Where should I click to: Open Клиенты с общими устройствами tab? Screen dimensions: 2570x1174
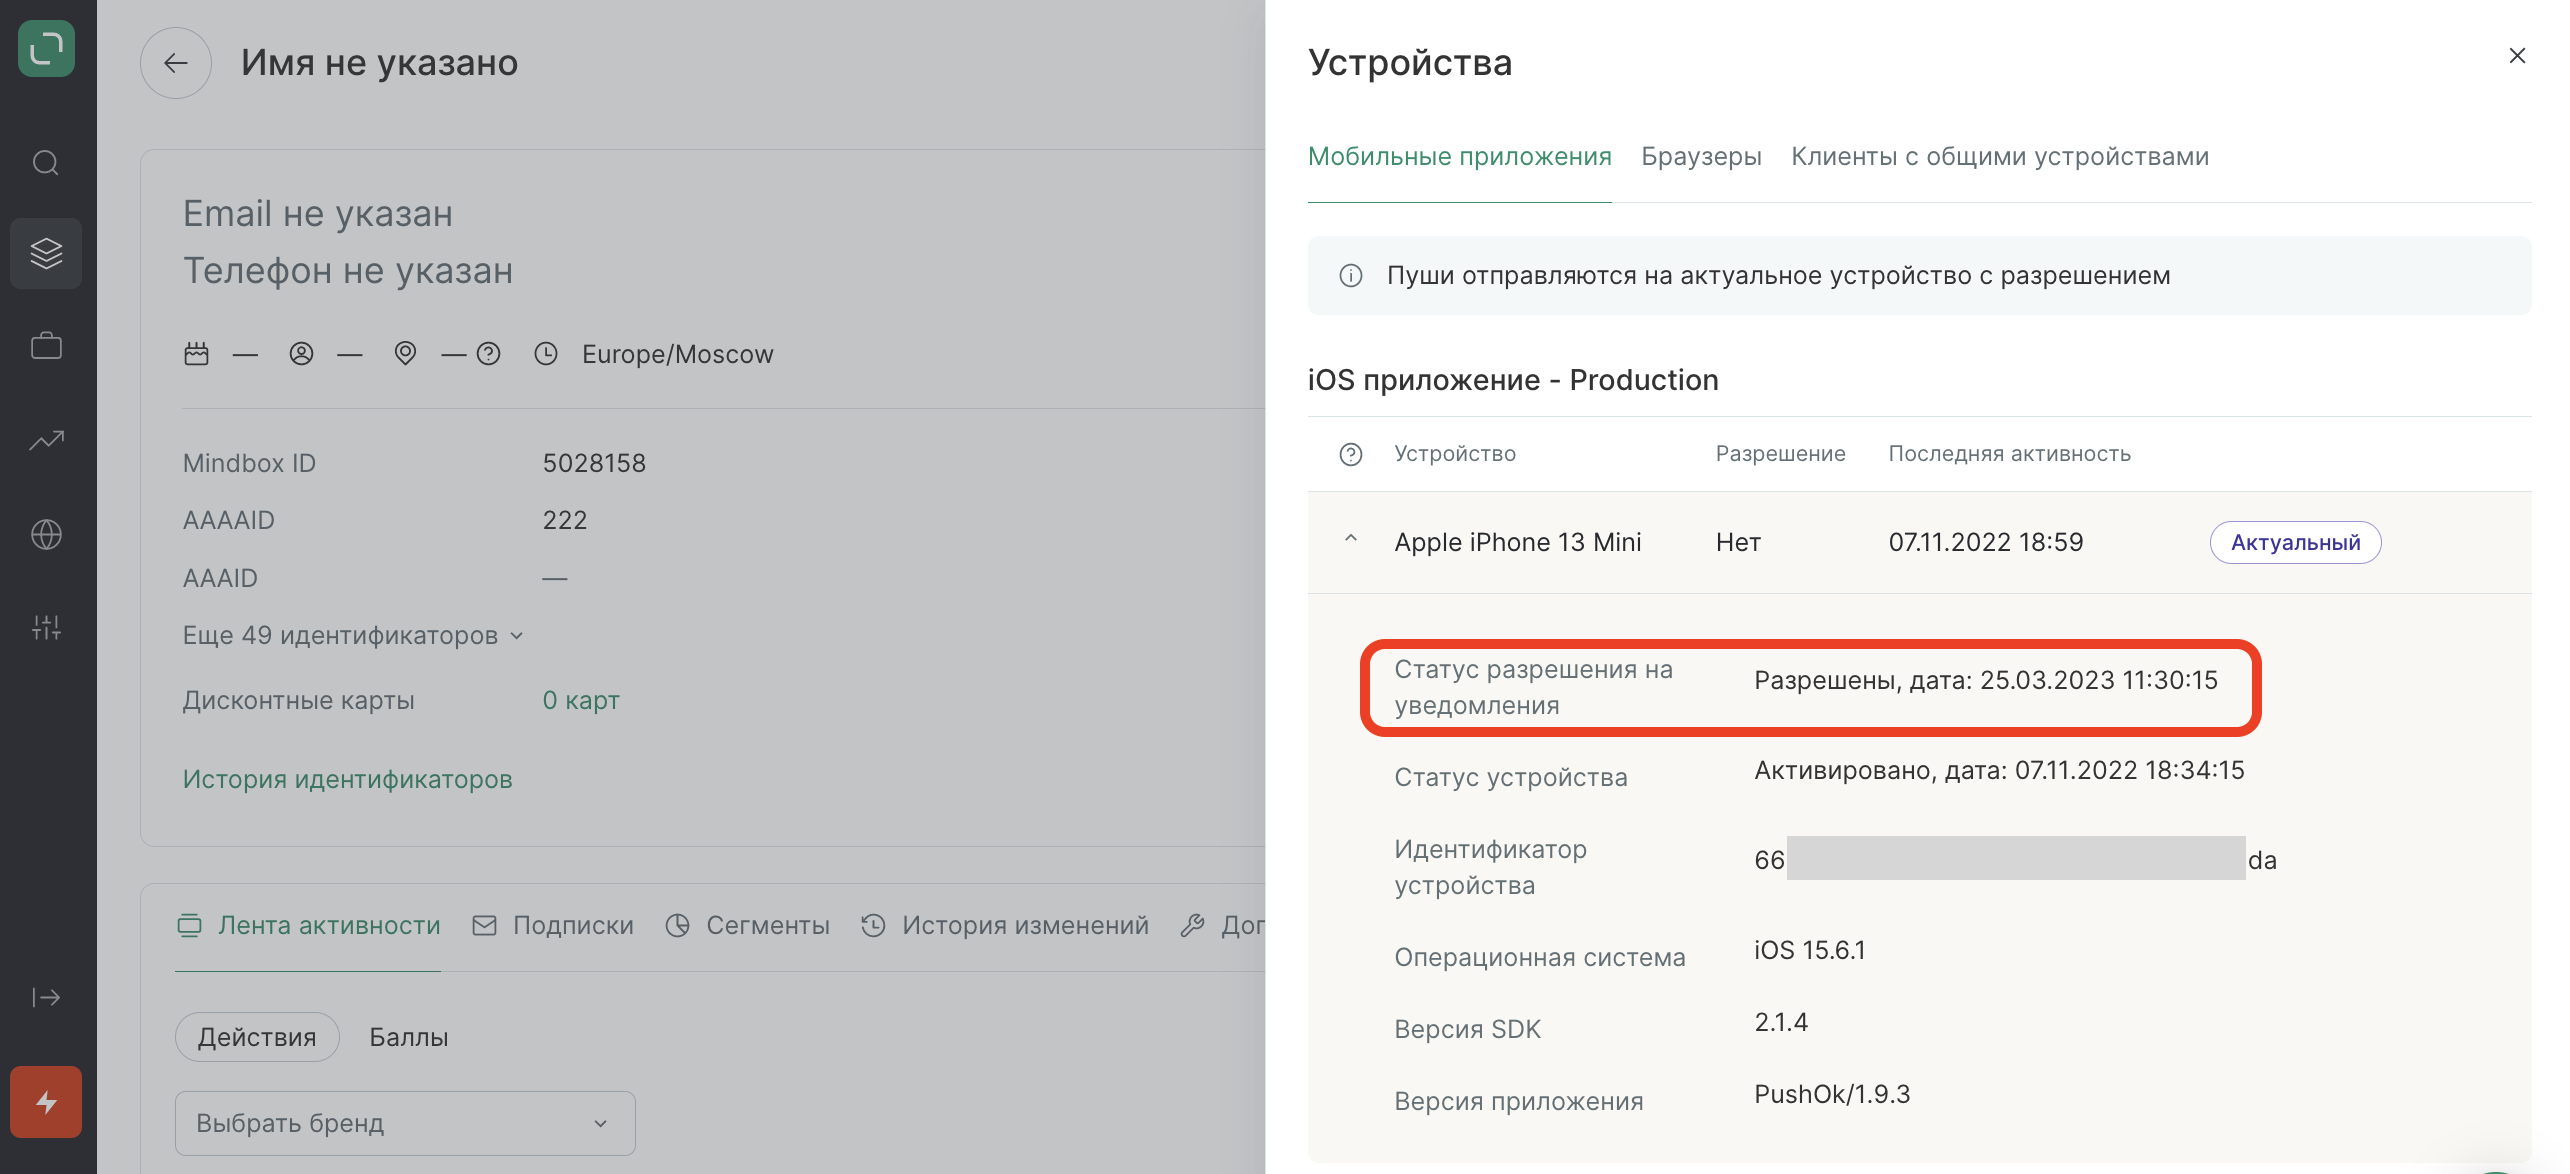2000,157
